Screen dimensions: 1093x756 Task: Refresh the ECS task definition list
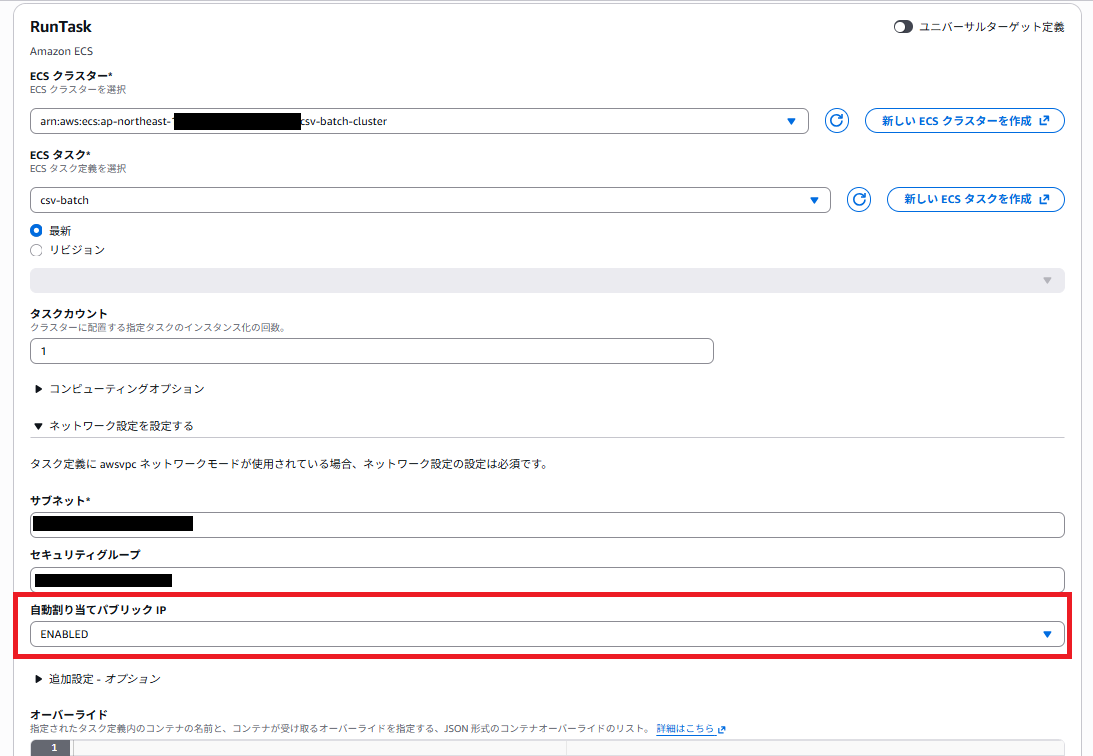[859, 200]
